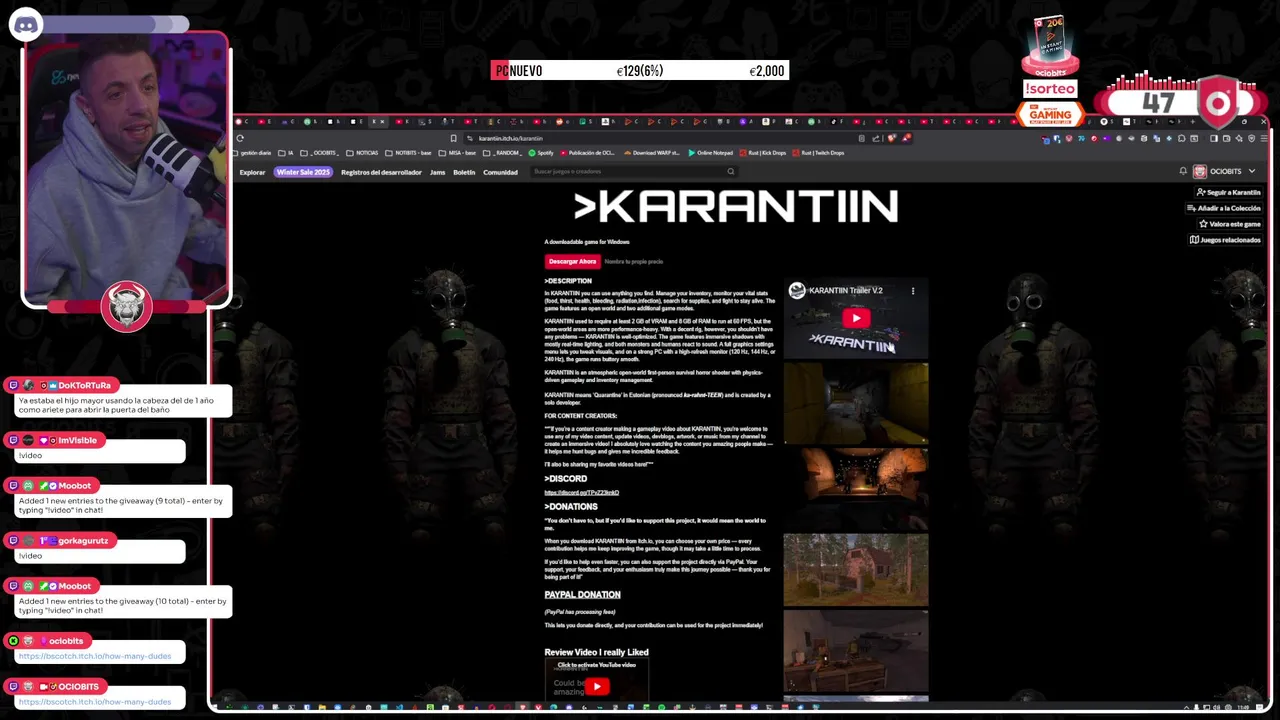
Task: Click the gorkagurutz chat username
Action: (83, 540)
